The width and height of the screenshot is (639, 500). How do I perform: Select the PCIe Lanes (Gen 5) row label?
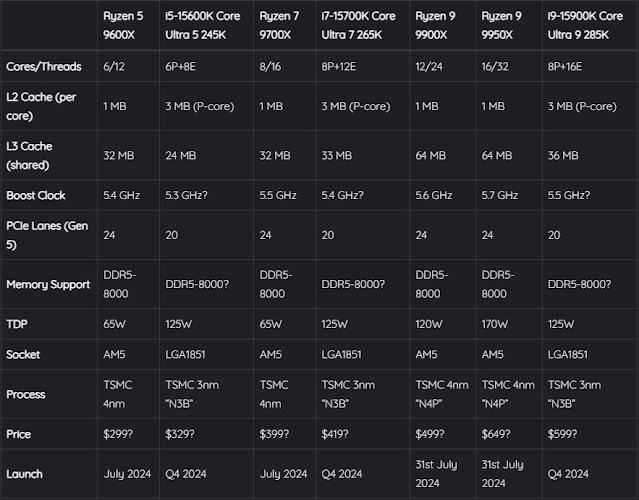pyautogui.click(x=47, y=235)
